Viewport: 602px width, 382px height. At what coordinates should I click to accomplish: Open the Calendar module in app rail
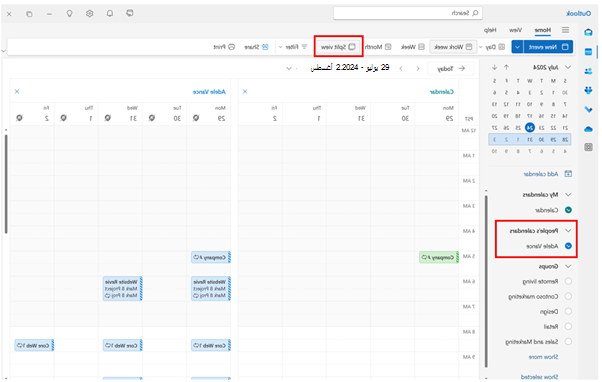pos(588,52)
